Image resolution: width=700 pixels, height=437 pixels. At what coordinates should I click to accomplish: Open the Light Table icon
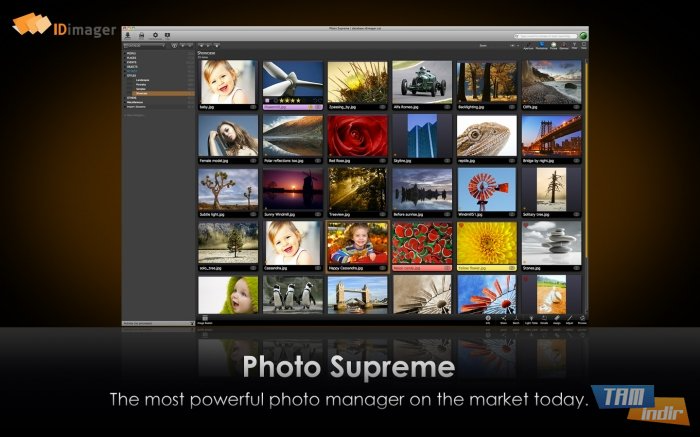[531, 319]
